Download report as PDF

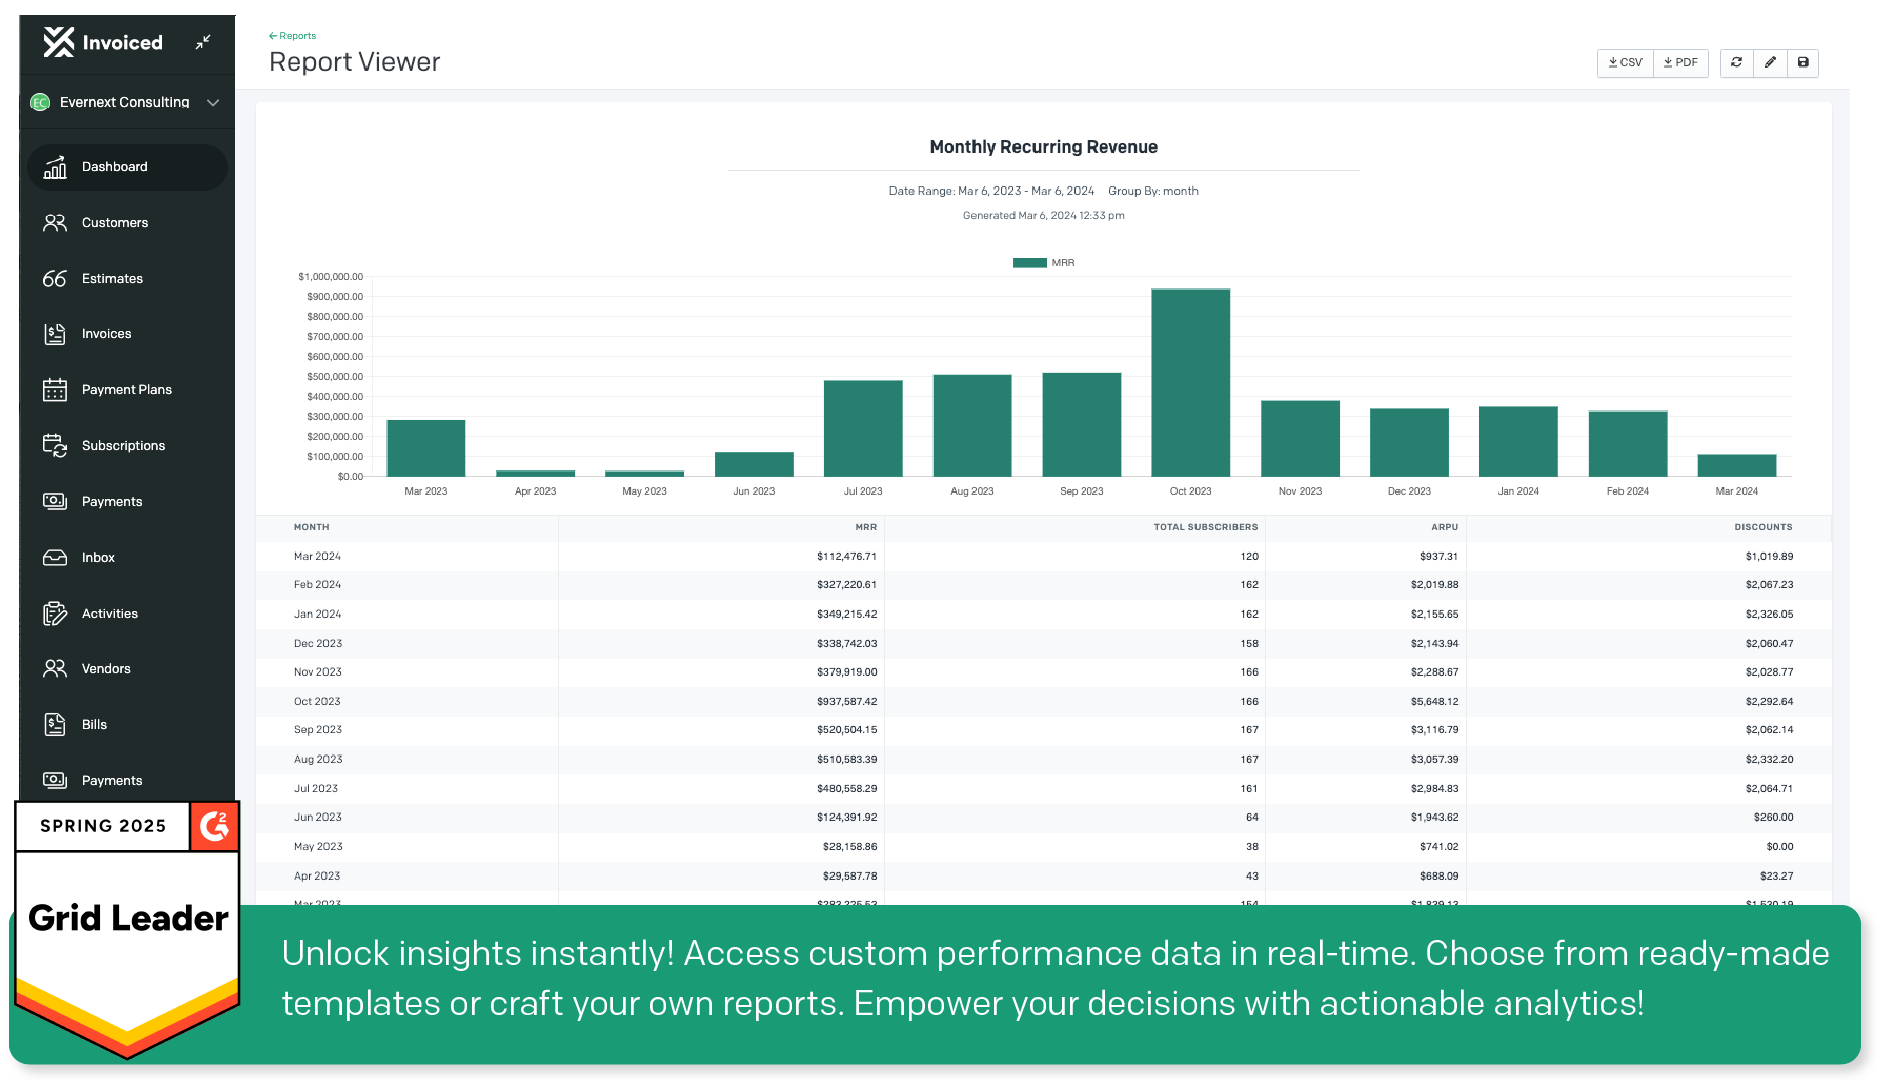(x=1681, y=62)
